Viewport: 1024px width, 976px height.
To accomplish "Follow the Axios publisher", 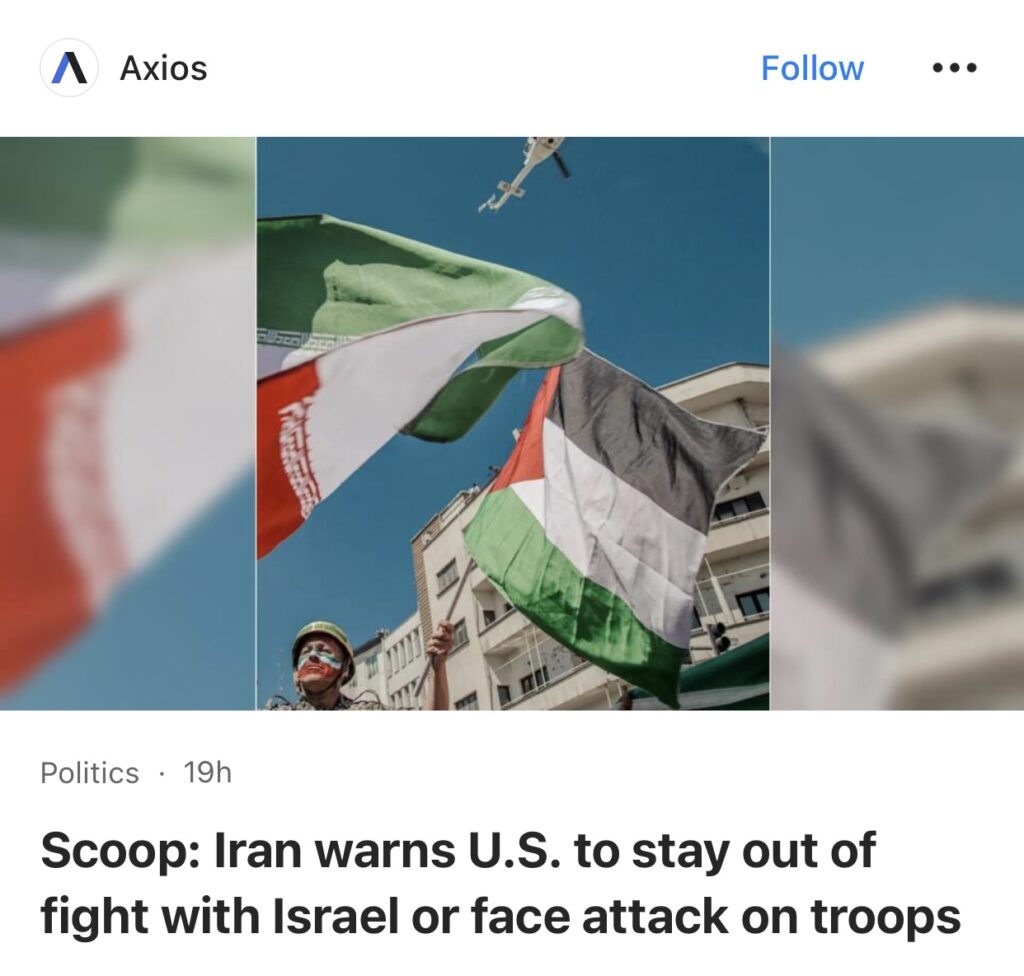I will 812,68.
